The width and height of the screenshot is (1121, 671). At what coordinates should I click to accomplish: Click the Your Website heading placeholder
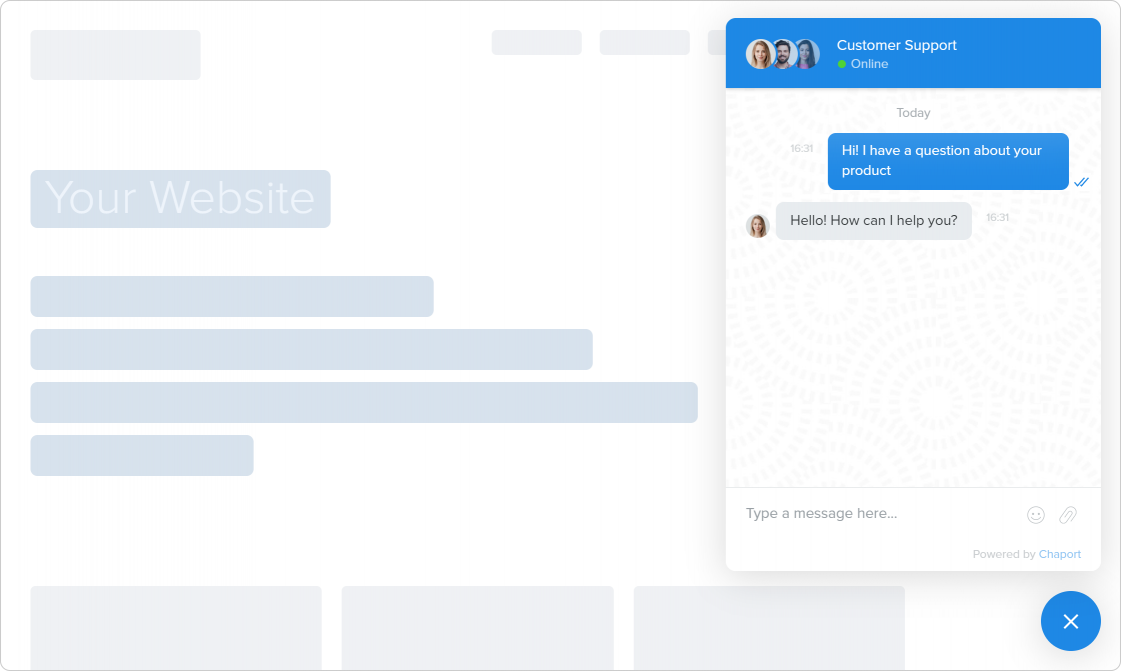180,198
